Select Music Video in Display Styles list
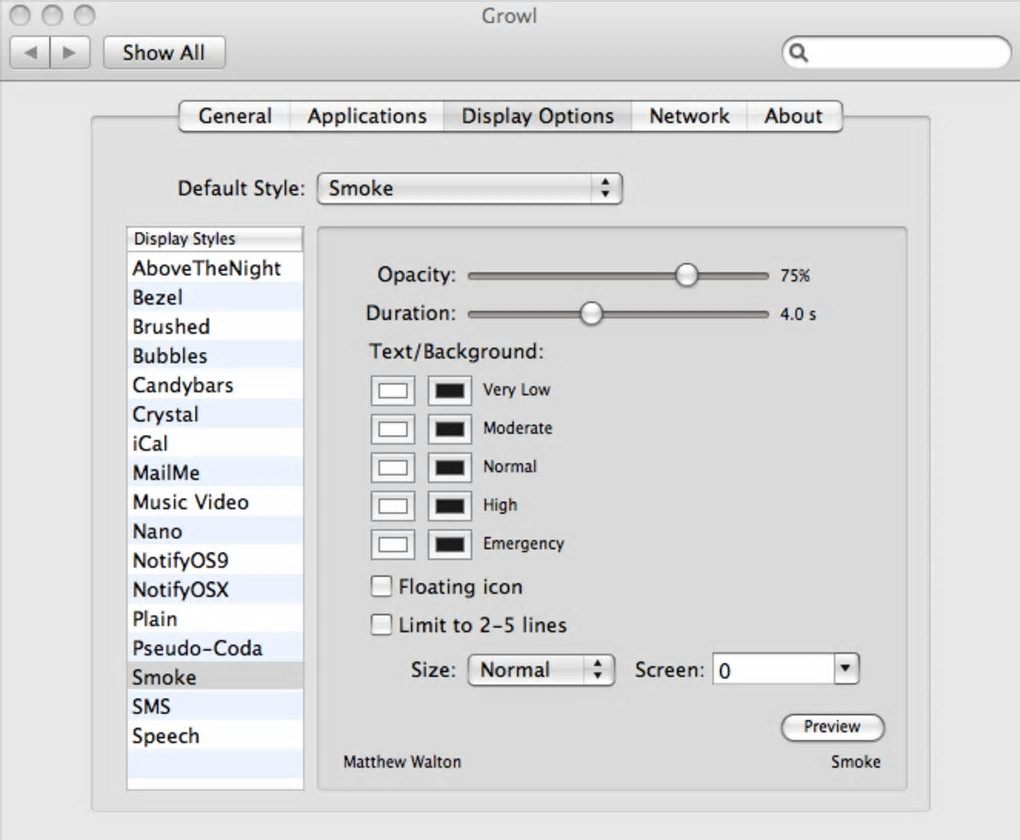The width and height of the screenshot is (1020, 840). click(190, 502)
